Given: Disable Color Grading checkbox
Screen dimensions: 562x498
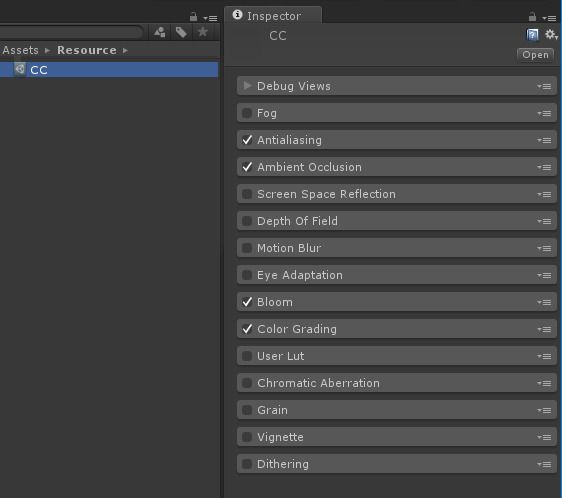Looking at the screenshot, I should (x=247, y=329).
